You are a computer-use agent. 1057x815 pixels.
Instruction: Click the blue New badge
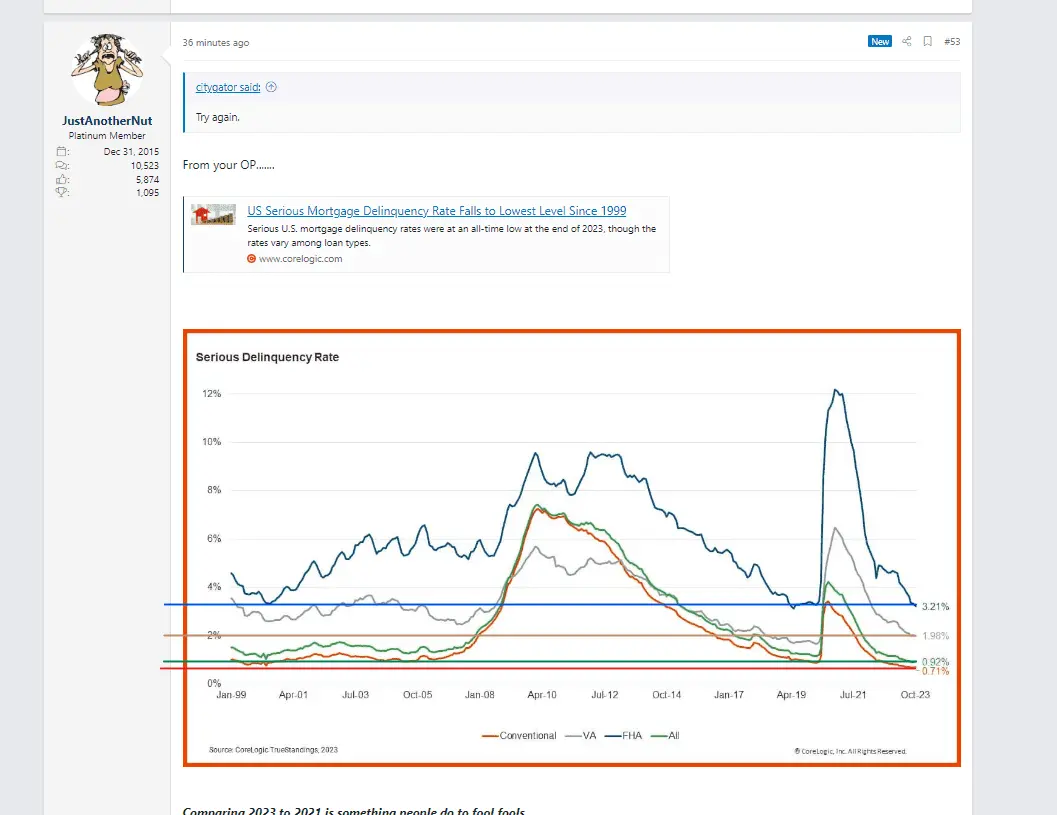click(880, 42)
